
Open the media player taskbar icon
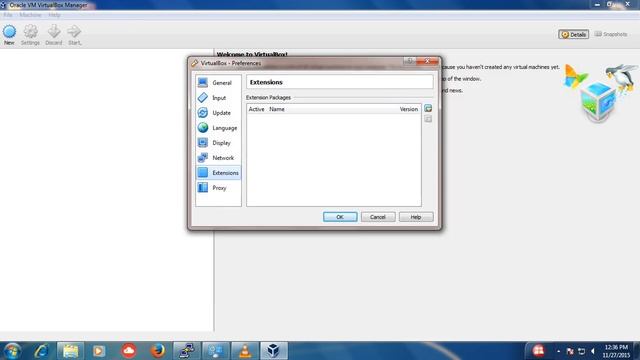[x=99, y=351]
